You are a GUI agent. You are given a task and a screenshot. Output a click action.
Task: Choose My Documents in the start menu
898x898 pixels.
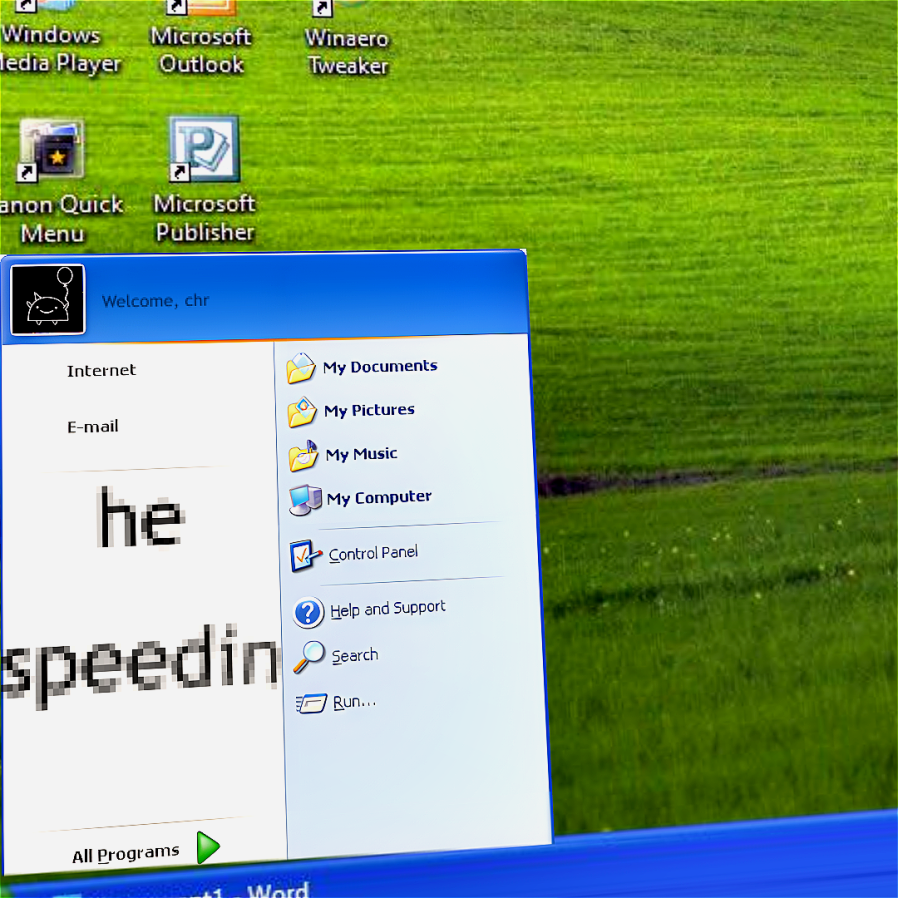(380, 367)
